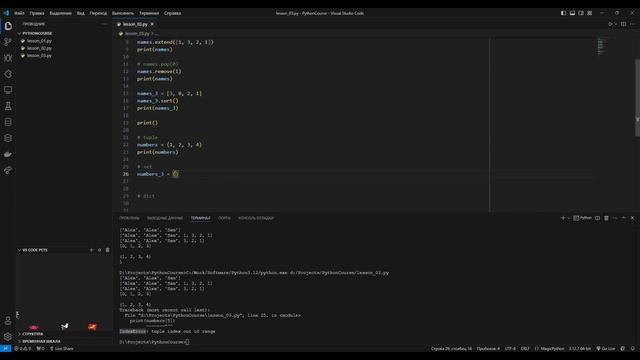640x360 pixels.
Task: Maximize the terminal panel with chevron
Action: pyautogui.click(x=624, y=218)
